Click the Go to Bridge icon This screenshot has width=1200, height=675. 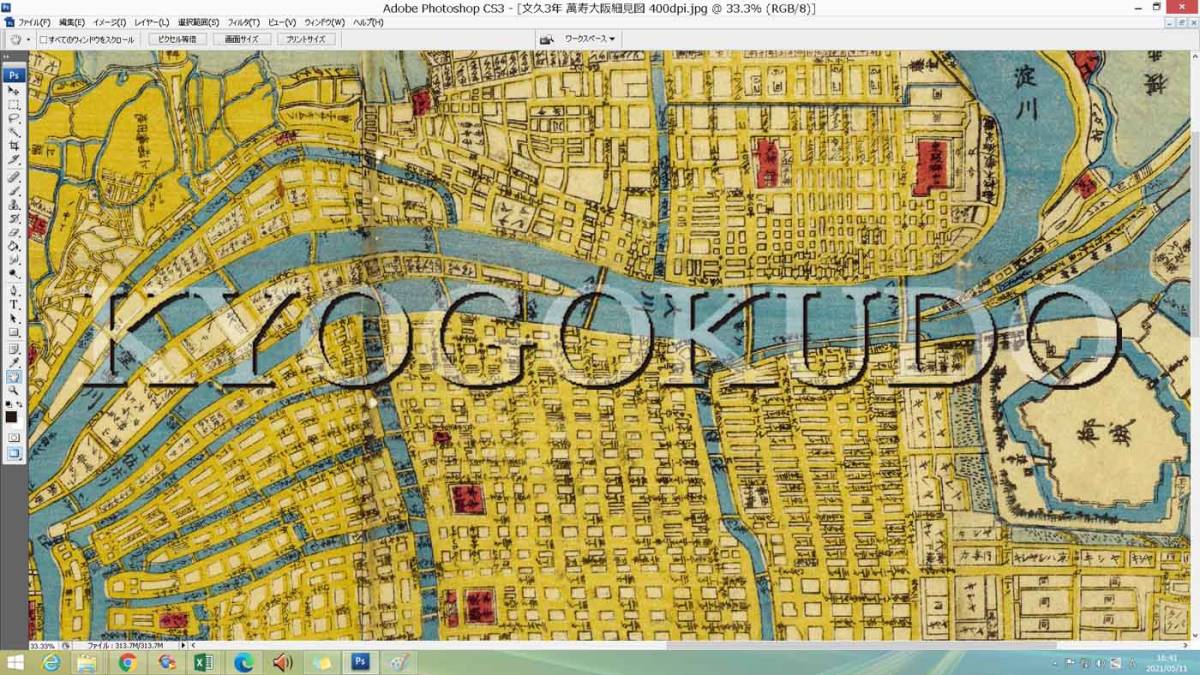coord(547,39)
